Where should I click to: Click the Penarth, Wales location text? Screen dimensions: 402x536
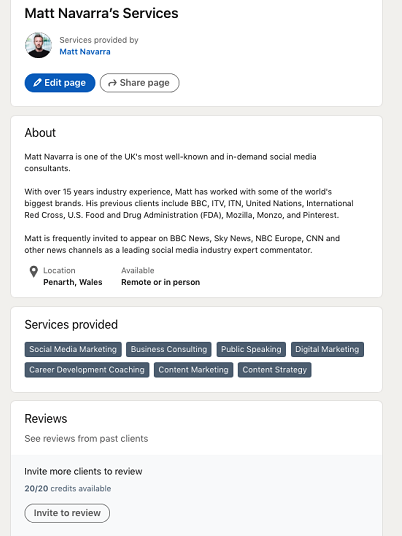tap(73, 282)
